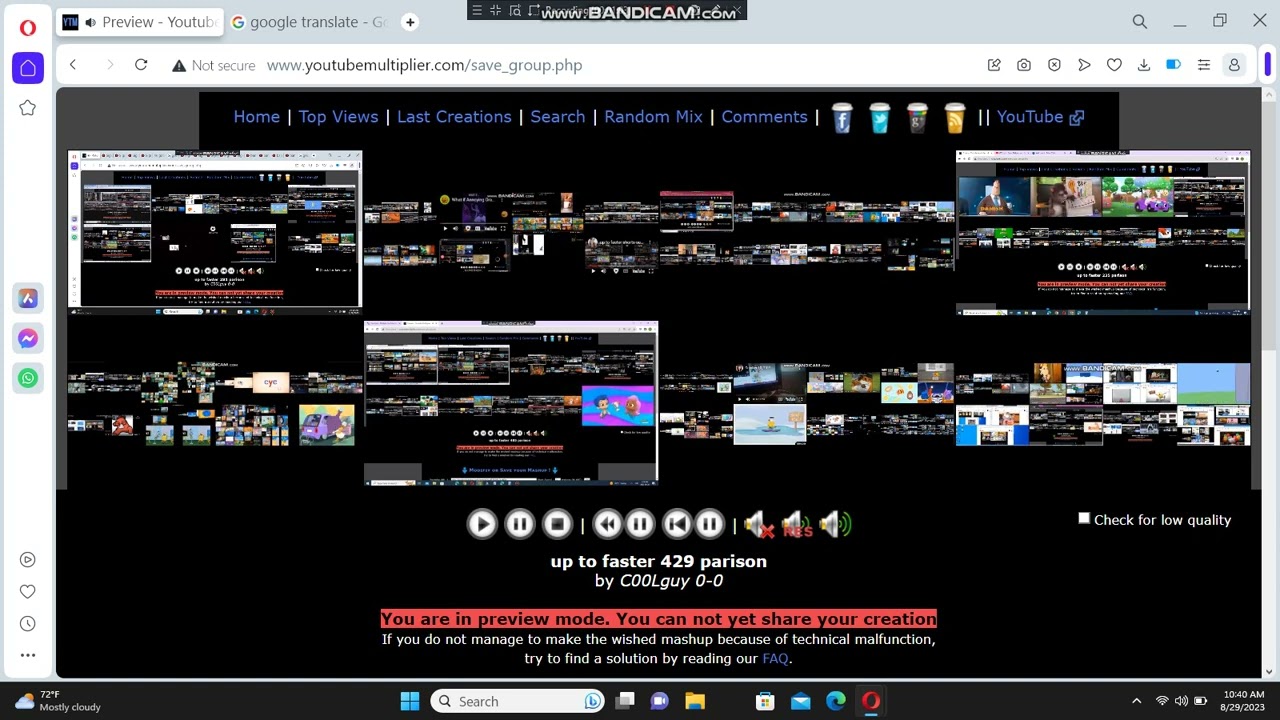Image resolution: width=1280 pixels, height=720 pixels.
Task: Click the Opera search tabs magnifier
Action: tap(1139, 21)
